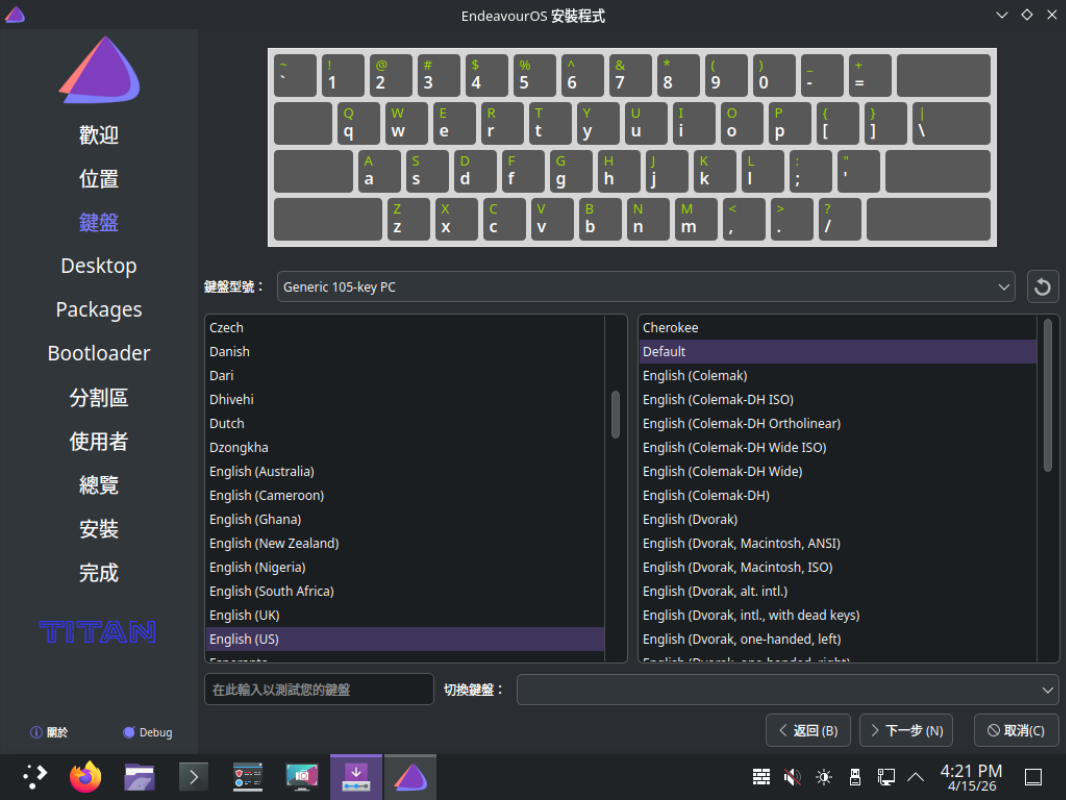Select English (UK) layout in list
Viewport: 1066px width, 800px height.
(x=245, y=615)
